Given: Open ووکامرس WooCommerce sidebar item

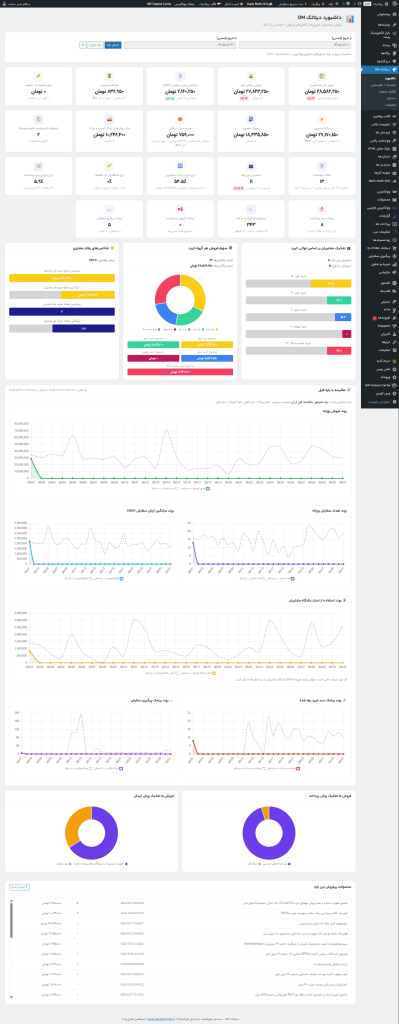Looking at the screenshot, I should point(379,192).
